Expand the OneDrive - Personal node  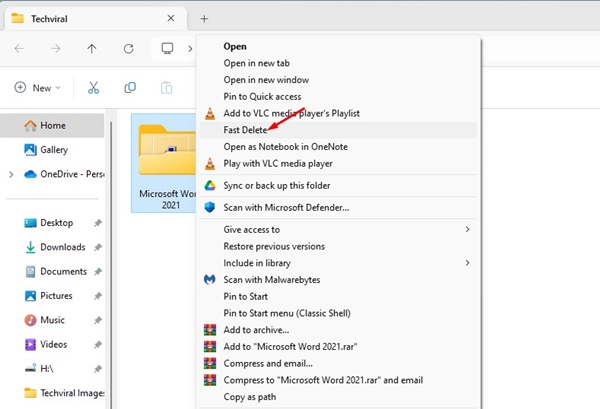tap(11, 174)
